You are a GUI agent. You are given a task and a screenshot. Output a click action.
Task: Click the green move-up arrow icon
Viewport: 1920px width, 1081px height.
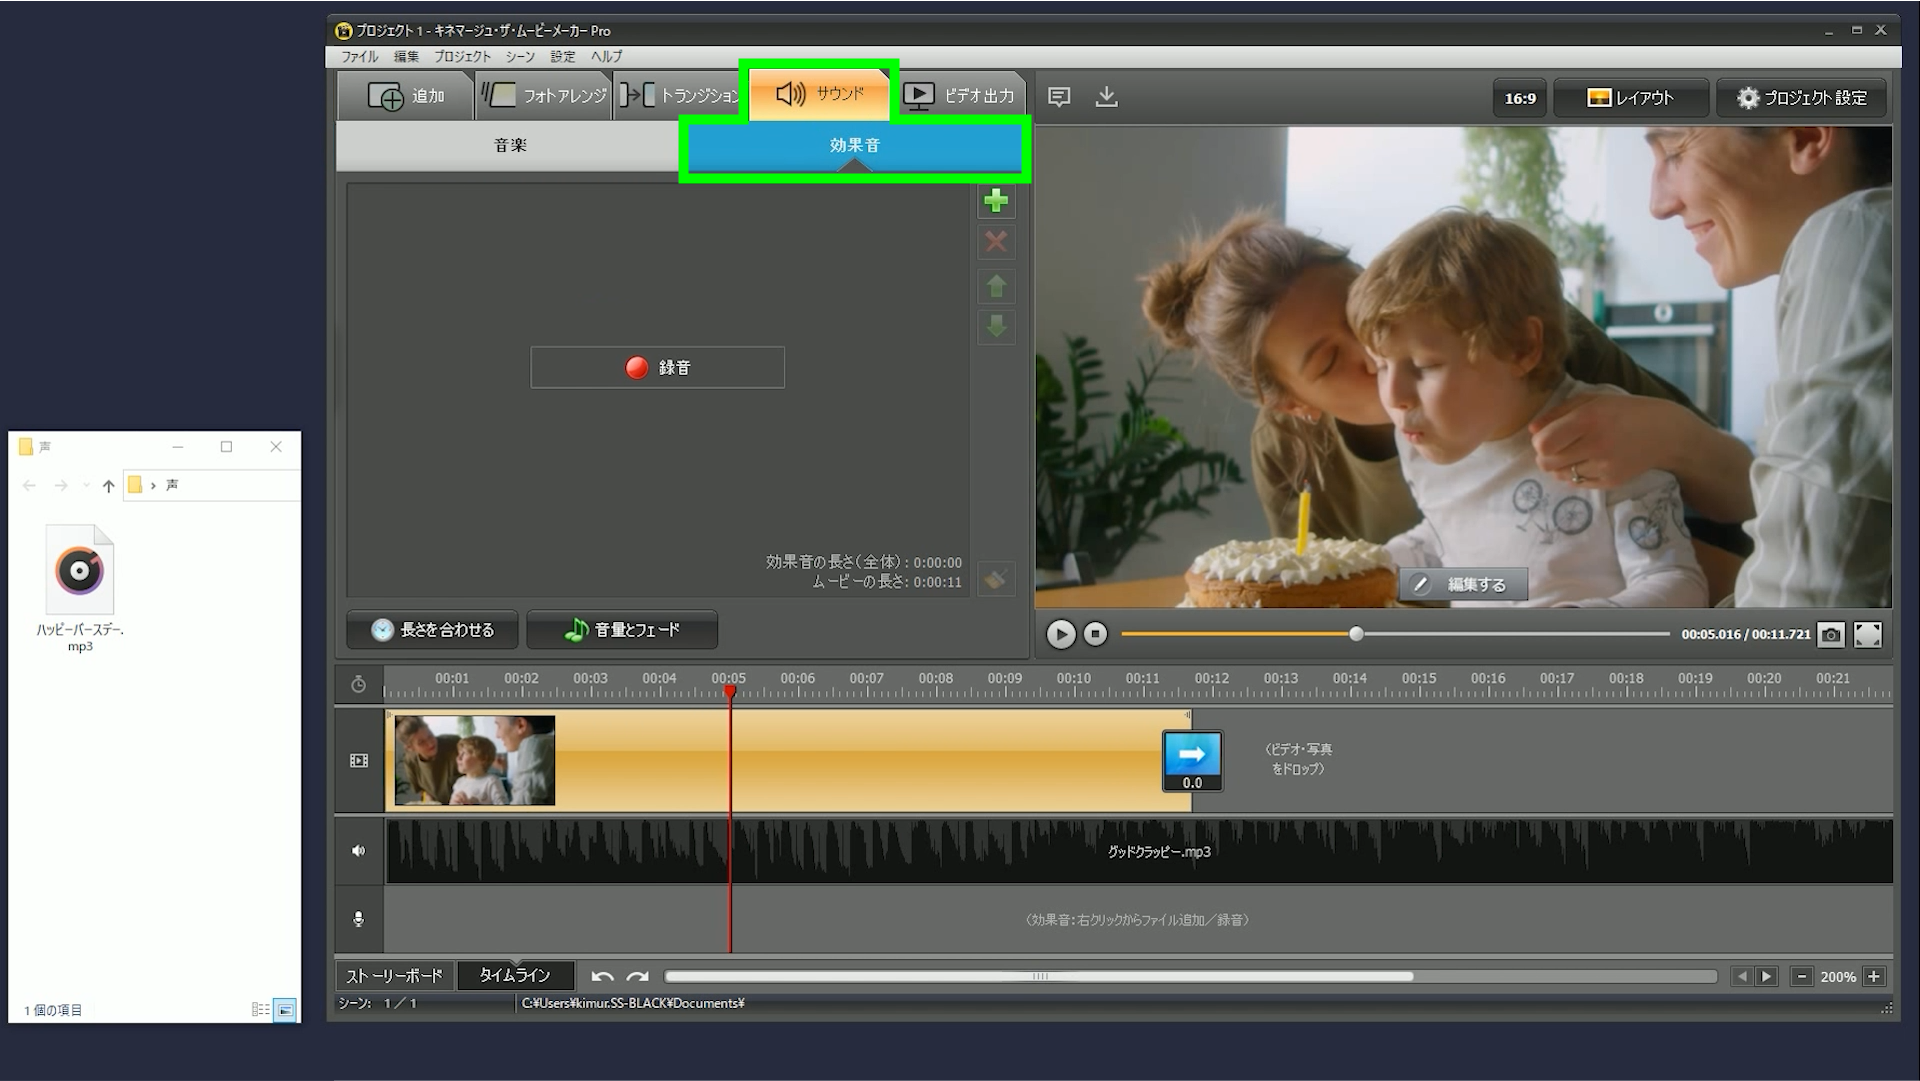[x=995, y=287]
